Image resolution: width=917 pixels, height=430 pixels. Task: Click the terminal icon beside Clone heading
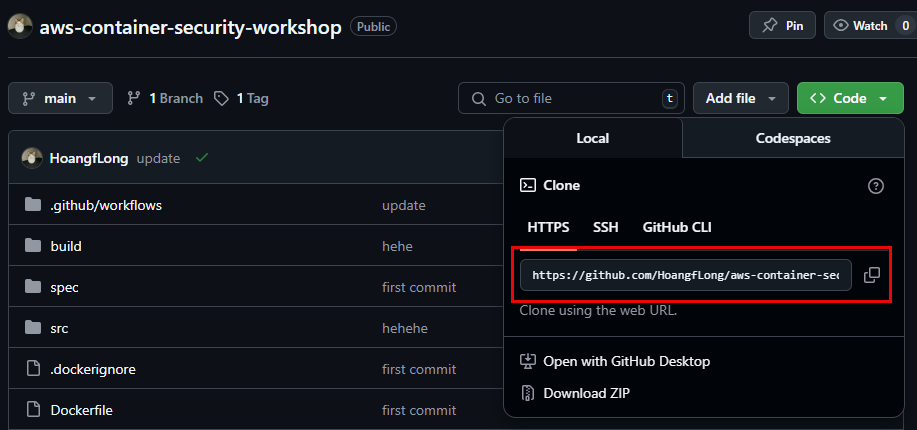(x=528, y=185)
